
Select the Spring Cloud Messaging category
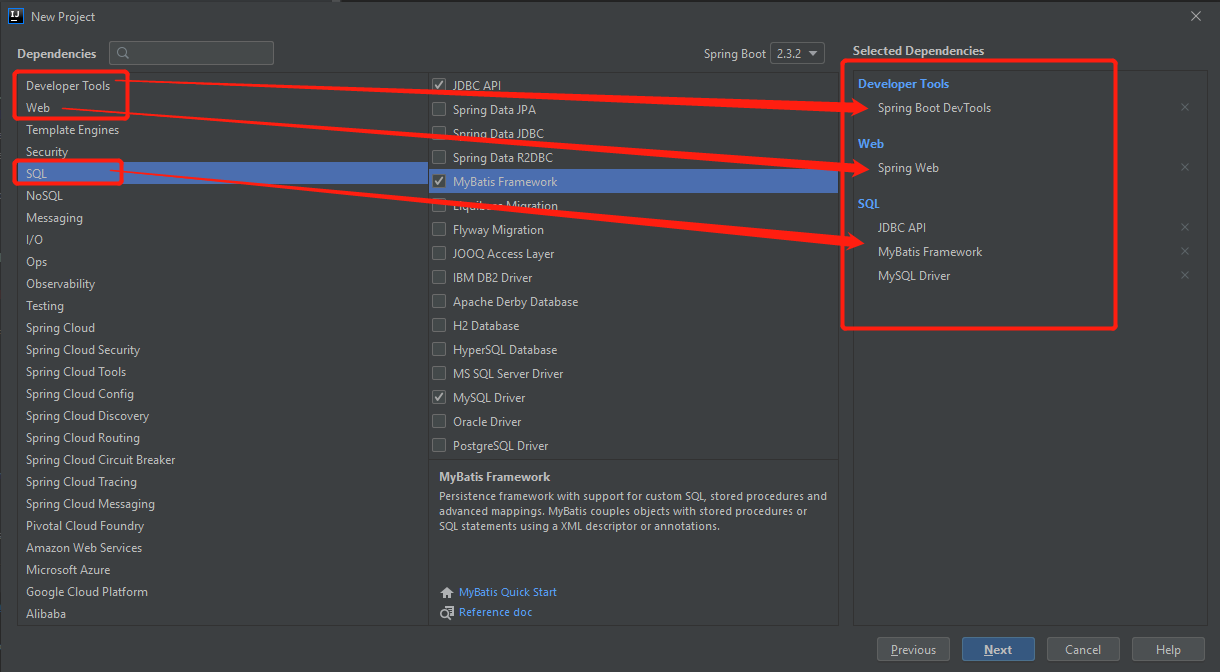(x=222, y=504)
